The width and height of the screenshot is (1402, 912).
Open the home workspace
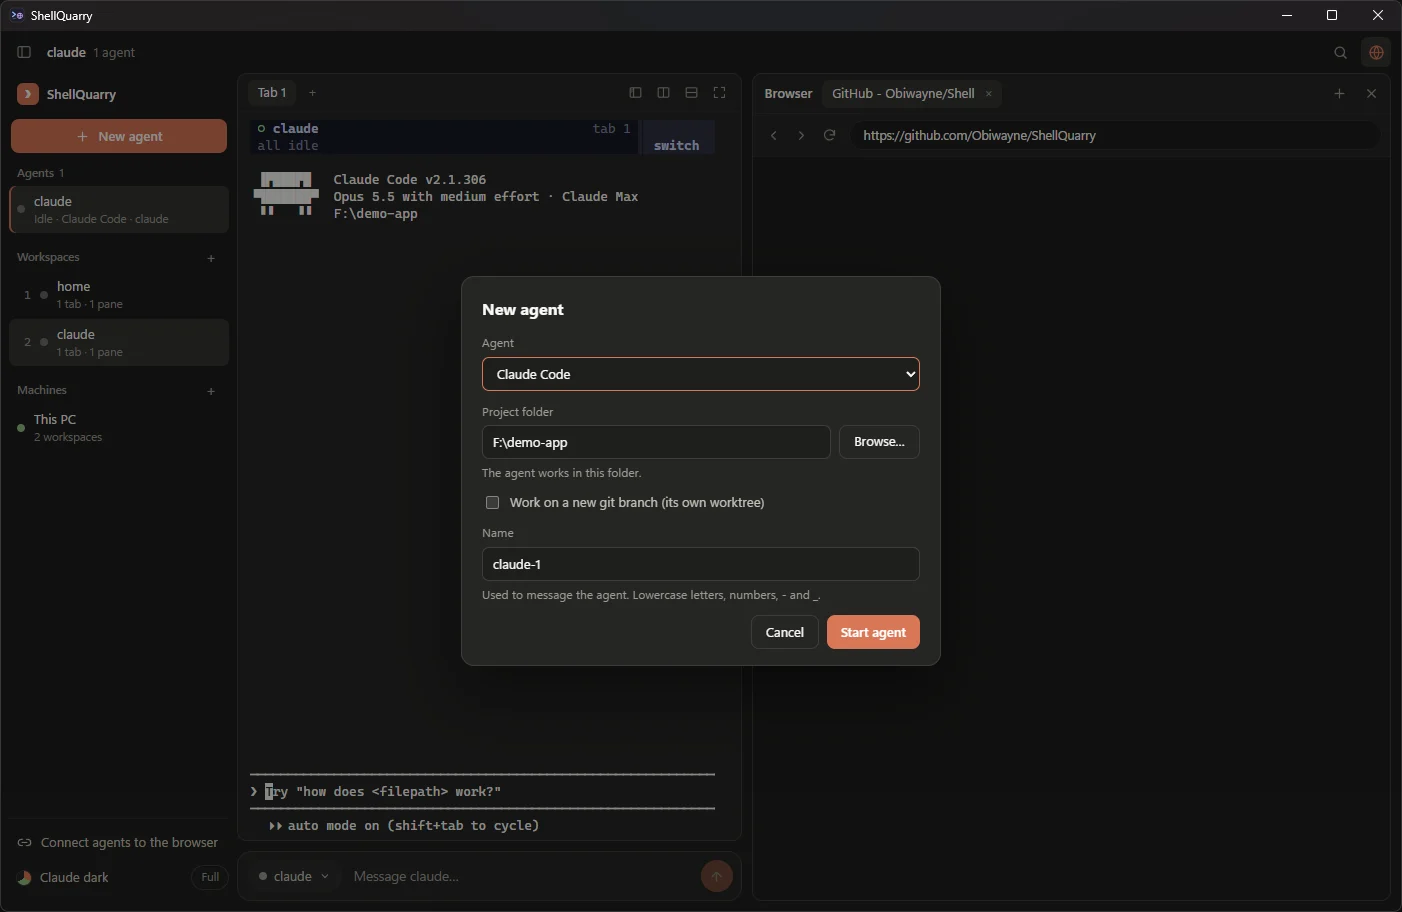[x=119, y=295]
